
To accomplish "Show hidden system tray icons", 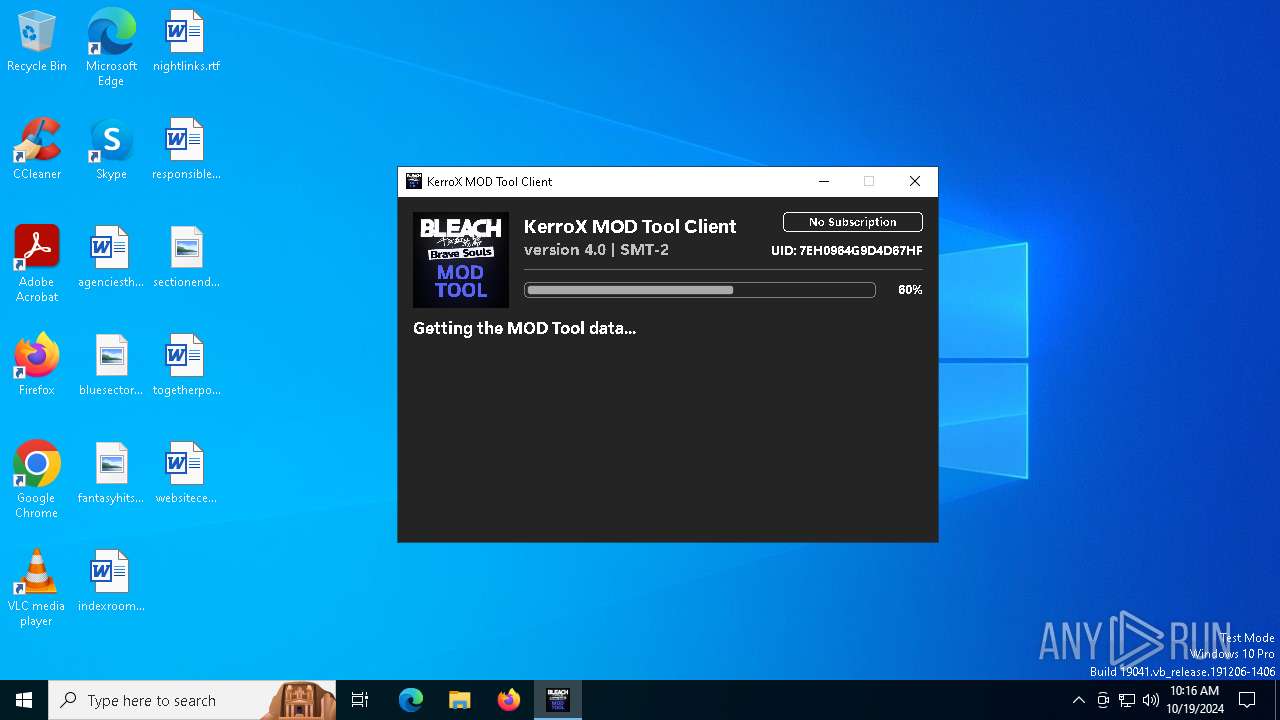I will point(1078,700).
